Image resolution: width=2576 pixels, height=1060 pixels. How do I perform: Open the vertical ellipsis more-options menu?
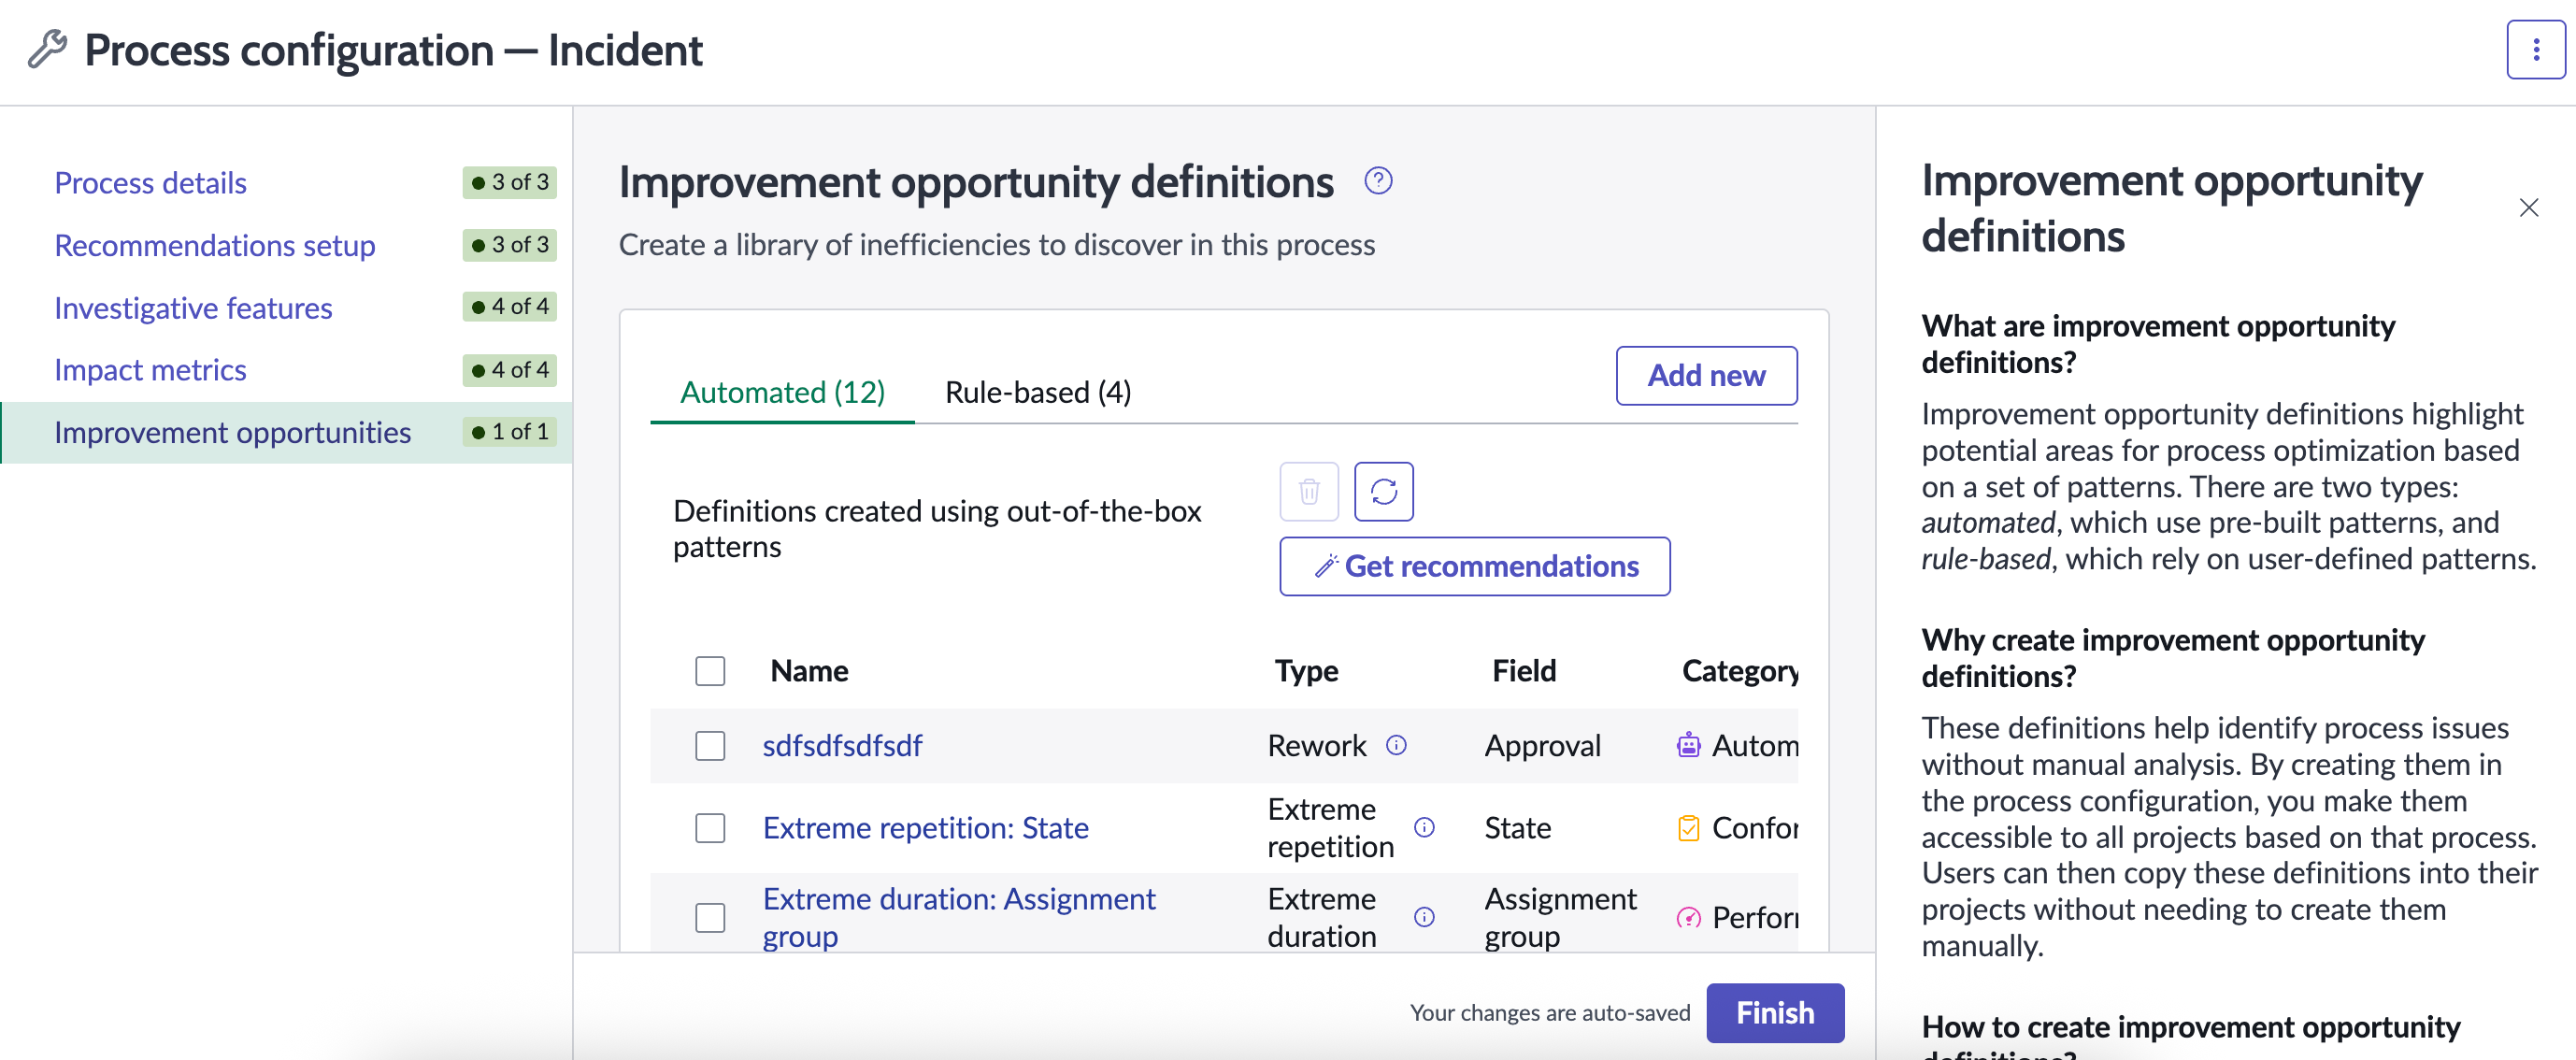[2534, 50]
